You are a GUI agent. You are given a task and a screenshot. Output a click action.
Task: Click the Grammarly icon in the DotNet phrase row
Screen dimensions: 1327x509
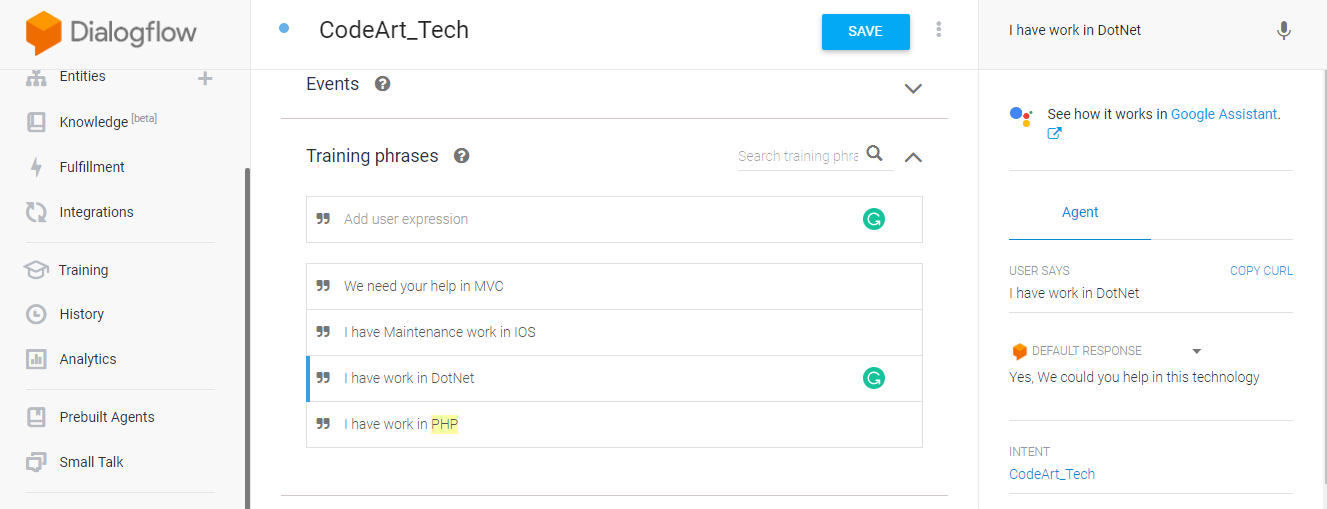[x=874, y=378]
